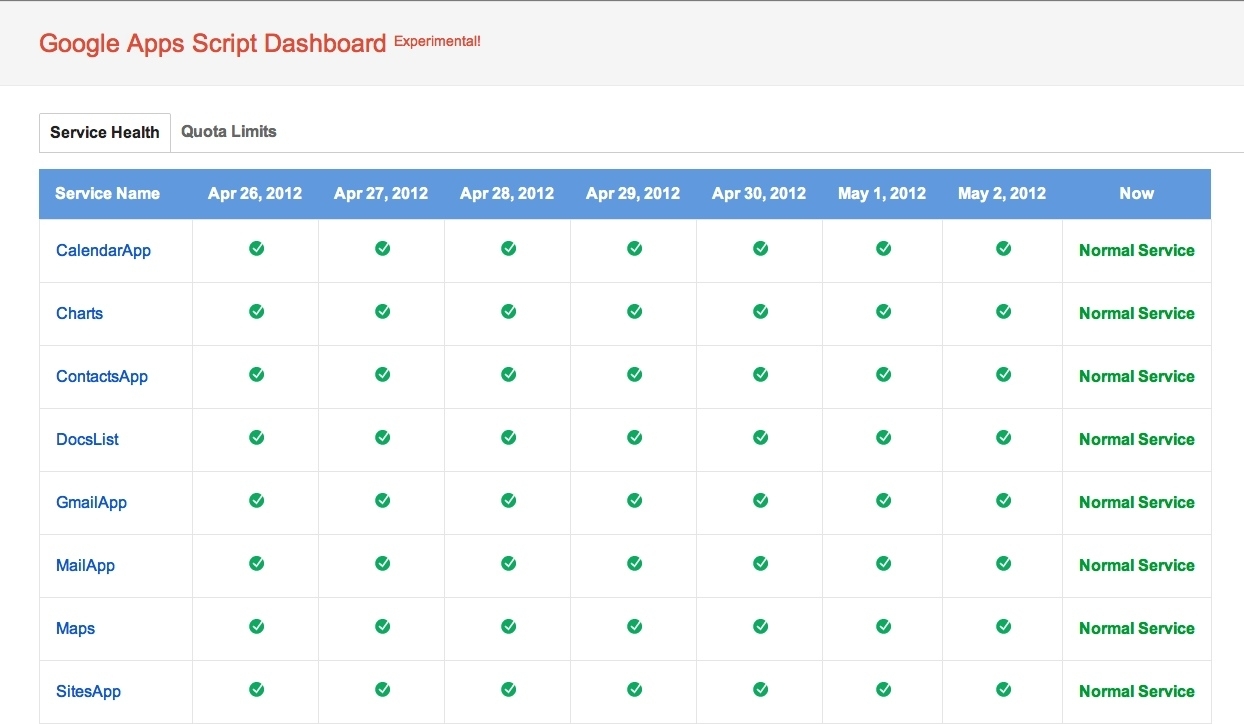Click the red Experimental! label
The image size is (1244, 724).
click(x=437, y=41)
